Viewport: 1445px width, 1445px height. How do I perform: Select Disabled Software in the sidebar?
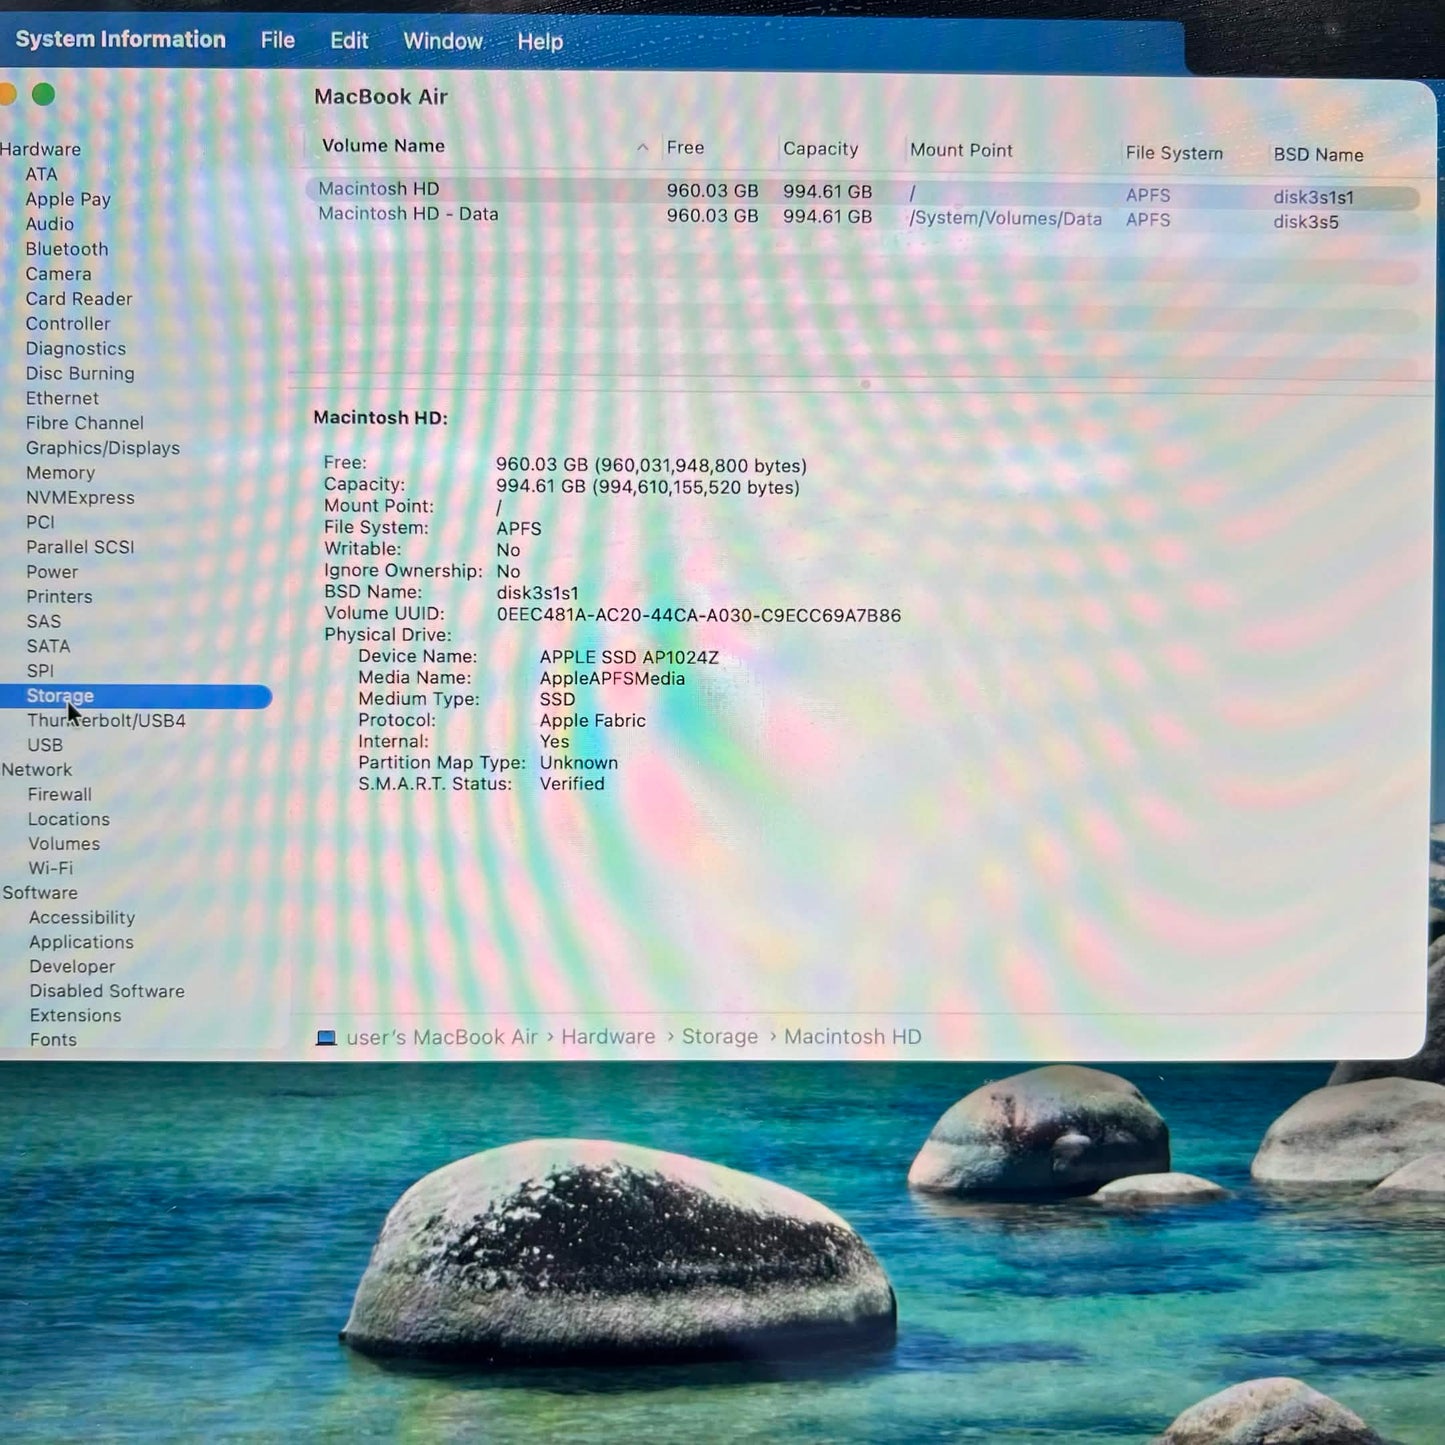(107, 991)
